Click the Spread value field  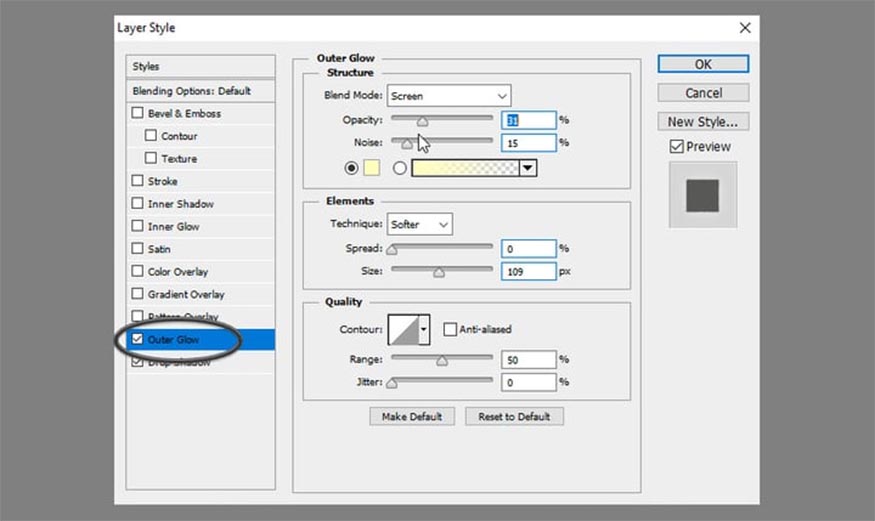pos(528,249)
